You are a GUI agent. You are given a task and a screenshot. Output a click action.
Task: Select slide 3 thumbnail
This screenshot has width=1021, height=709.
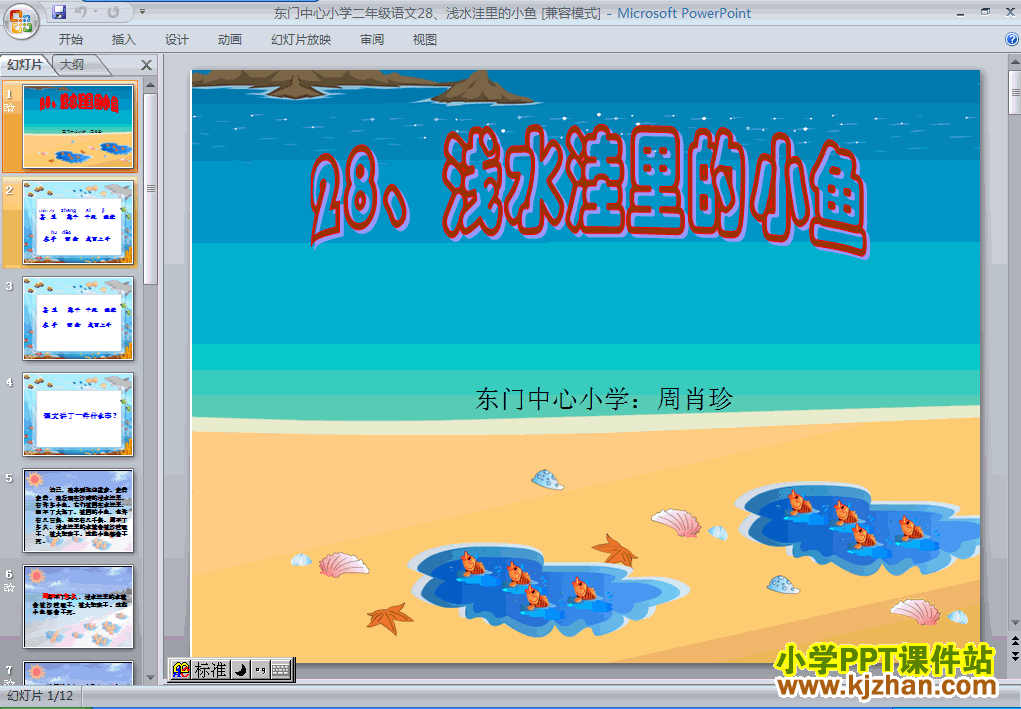click(x=78, y=318)
